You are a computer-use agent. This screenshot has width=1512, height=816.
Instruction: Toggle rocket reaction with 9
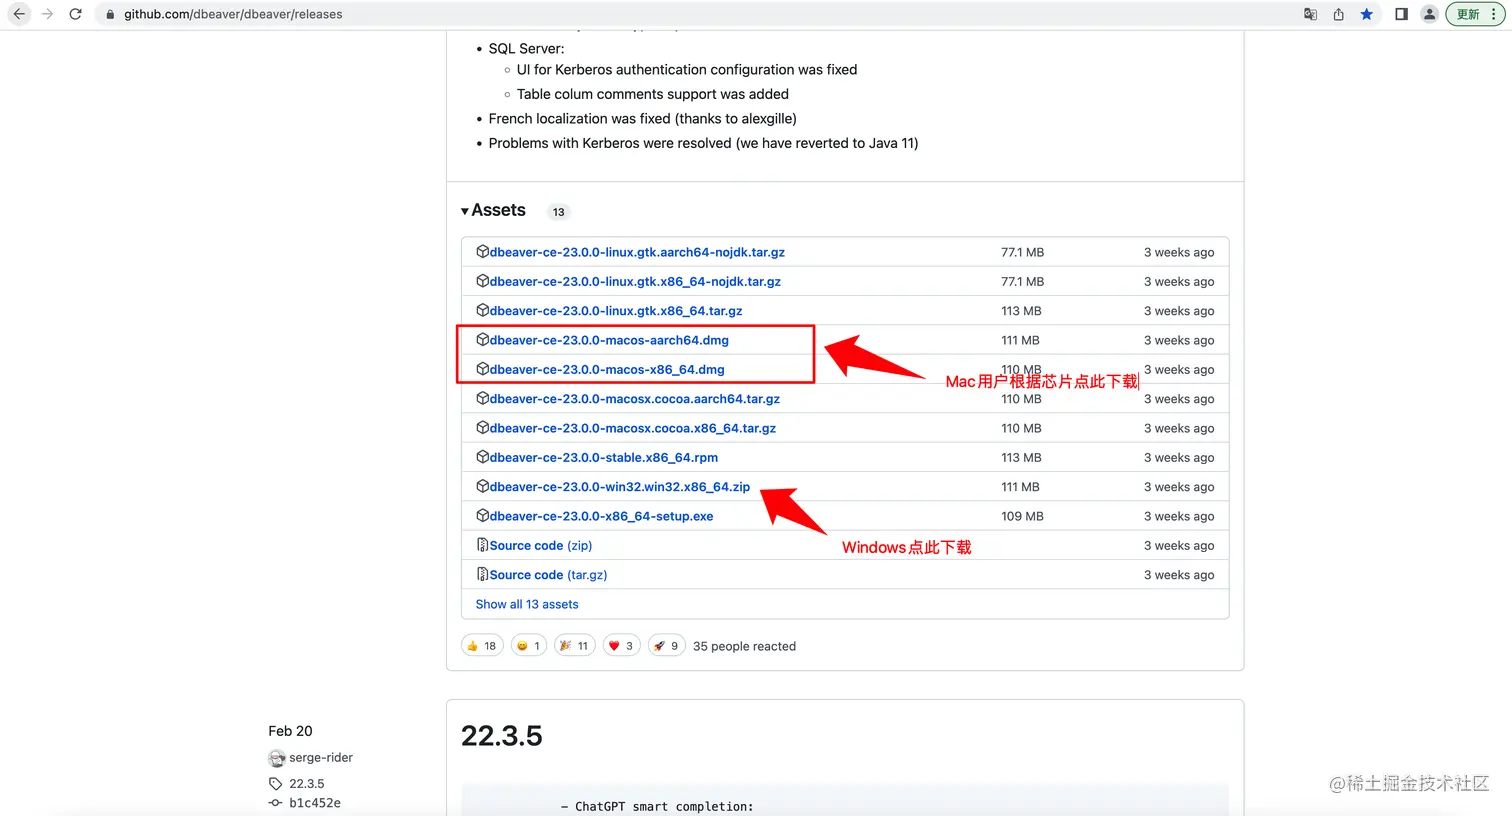coord(667,646)
